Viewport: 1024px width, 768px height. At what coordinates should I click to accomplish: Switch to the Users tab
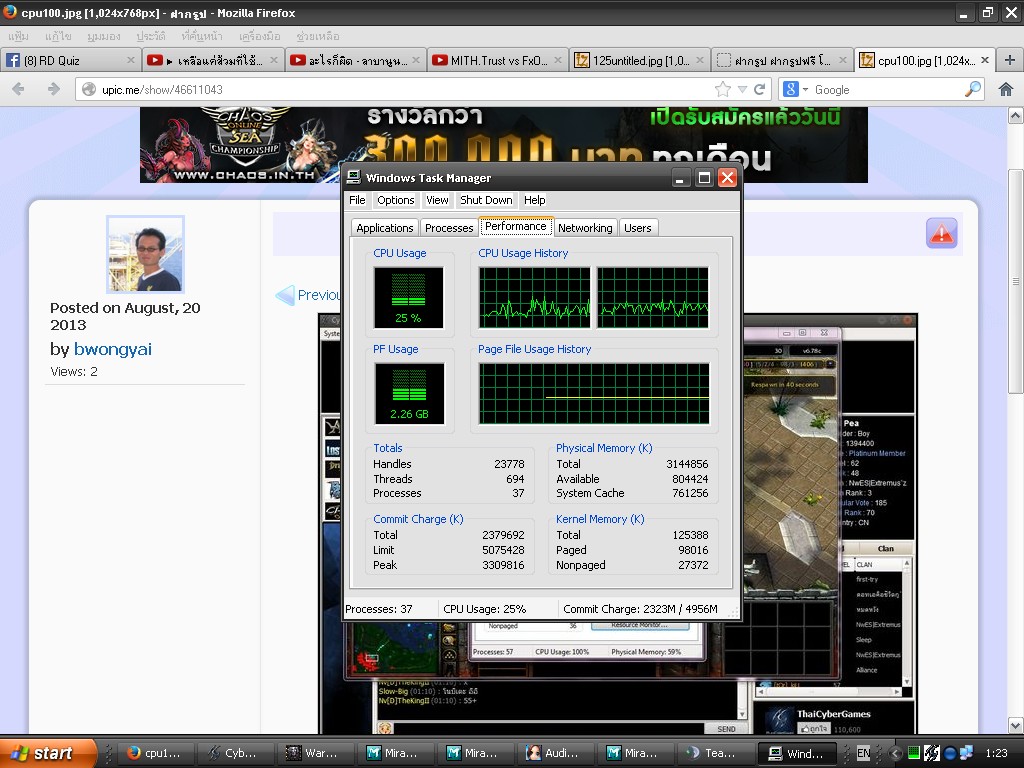(637, 228)
